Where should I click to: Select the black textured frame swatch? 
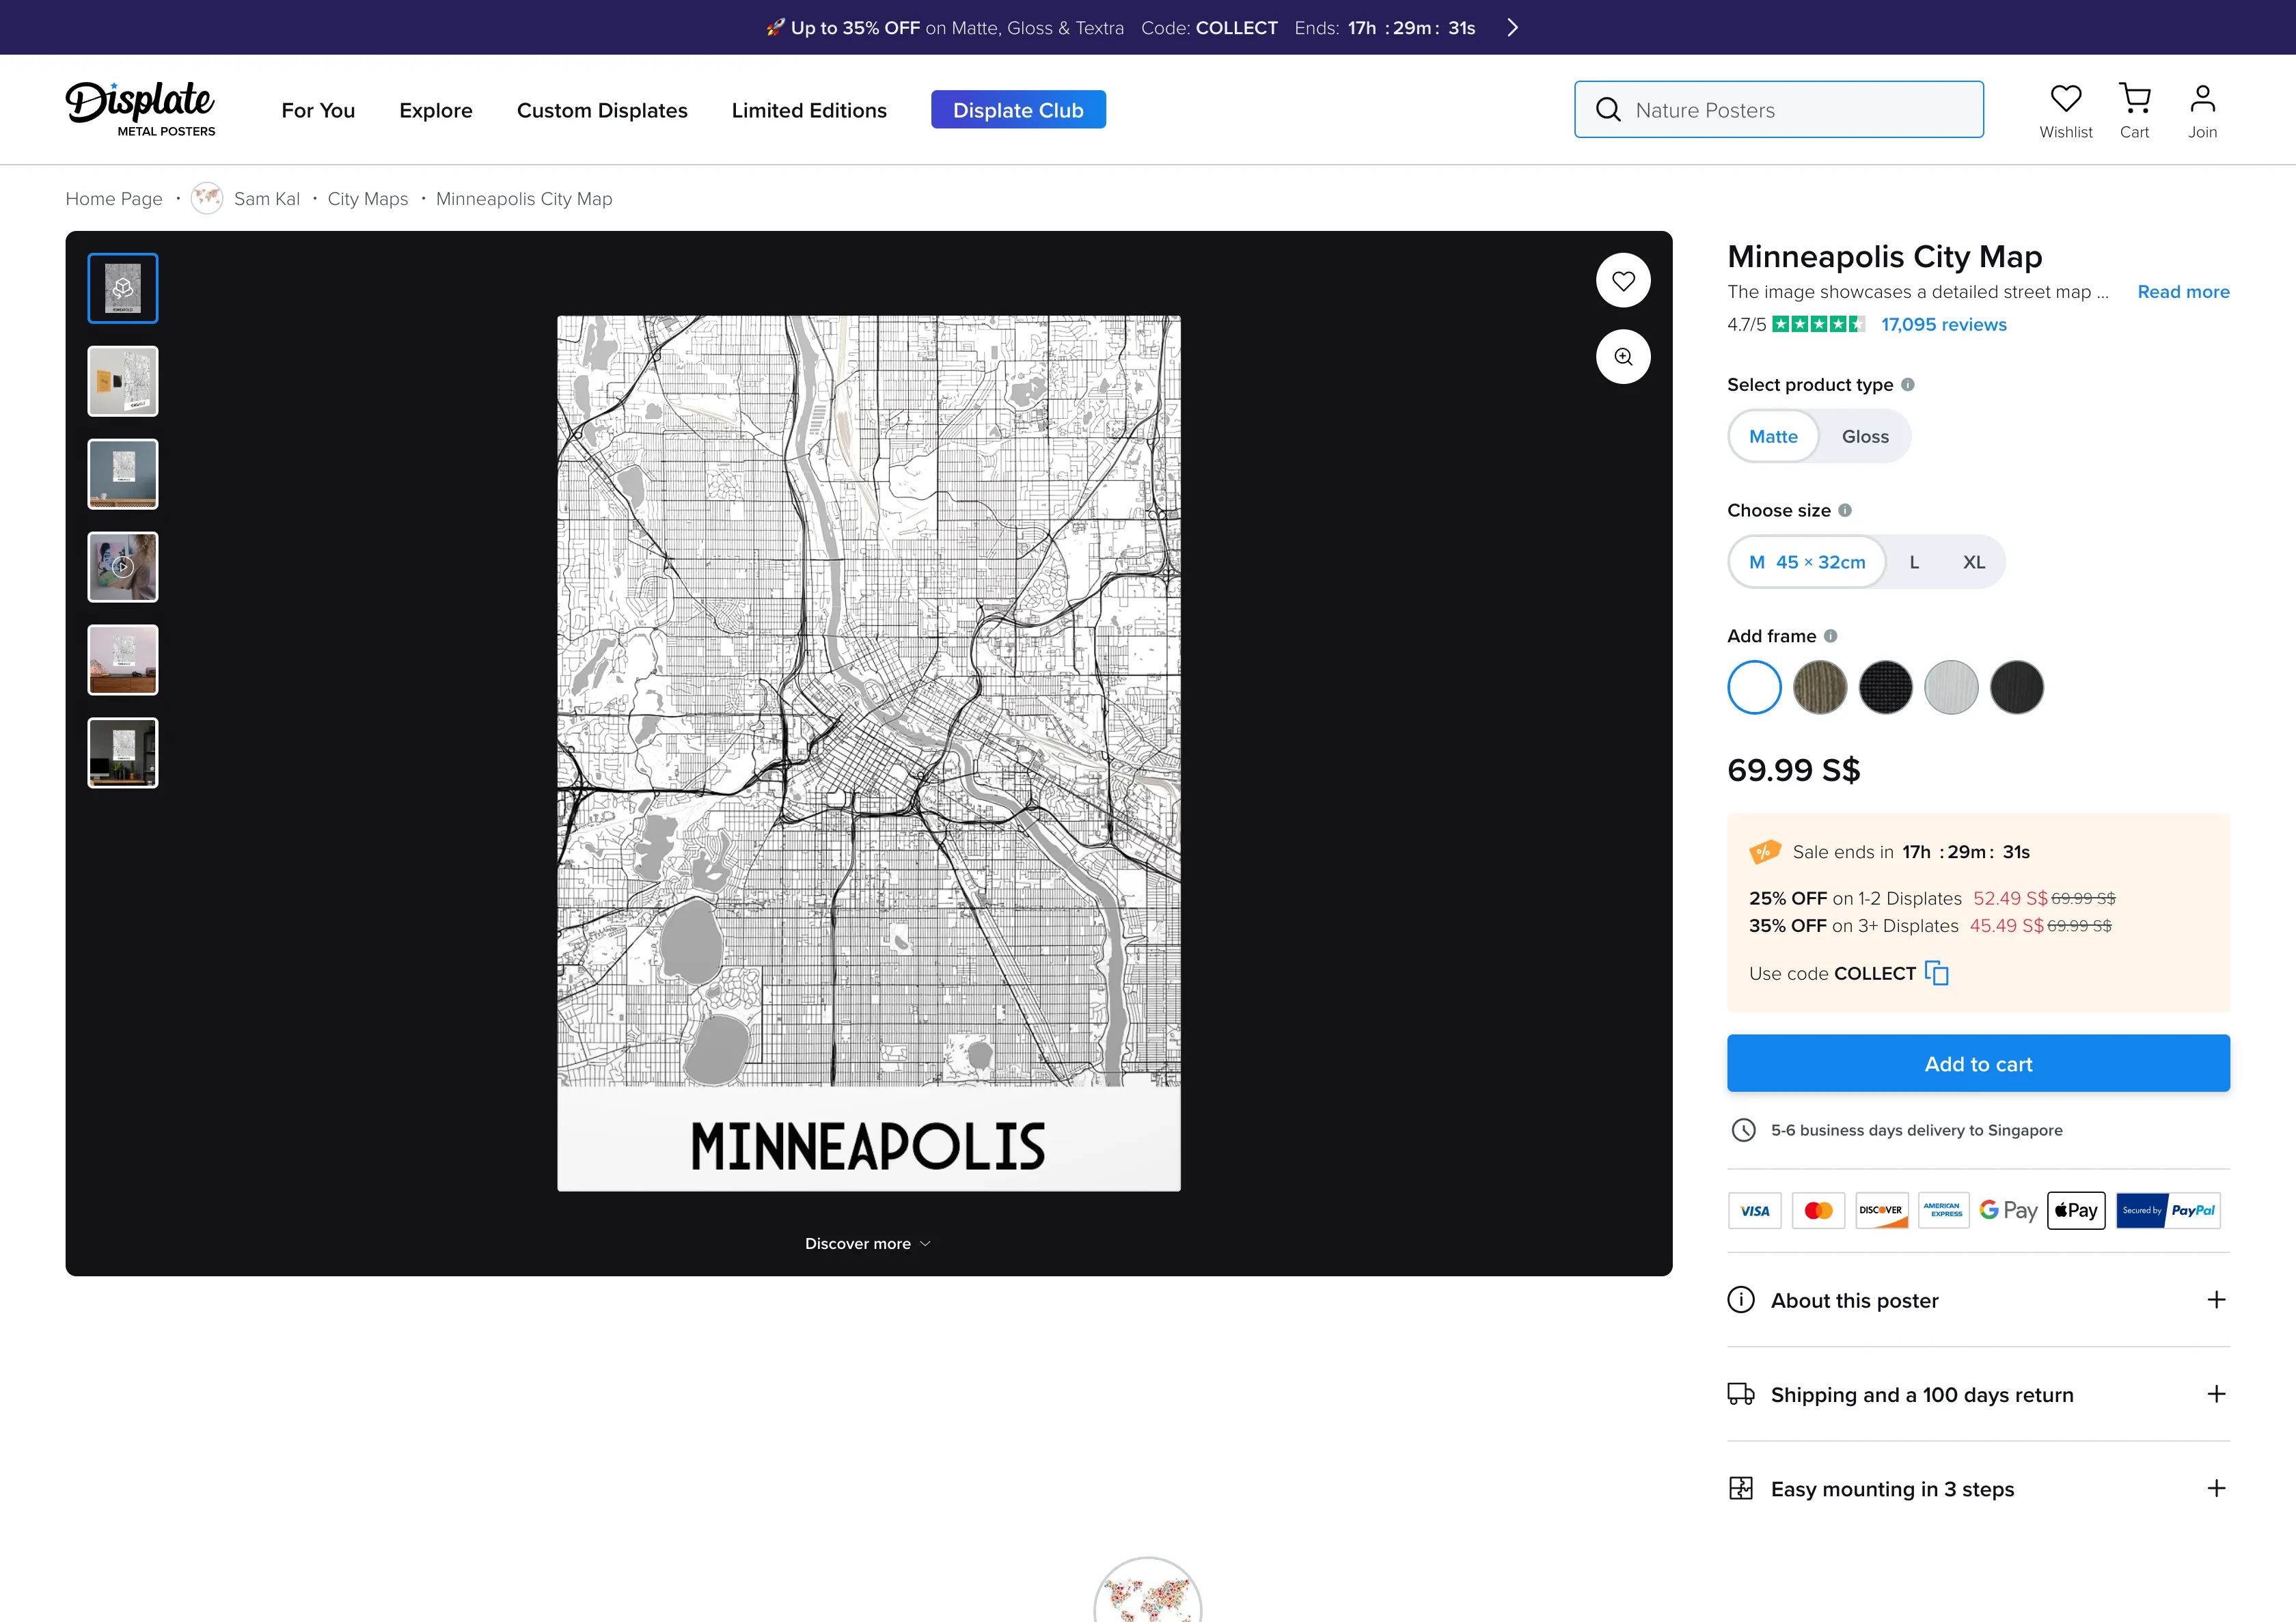1885,688
